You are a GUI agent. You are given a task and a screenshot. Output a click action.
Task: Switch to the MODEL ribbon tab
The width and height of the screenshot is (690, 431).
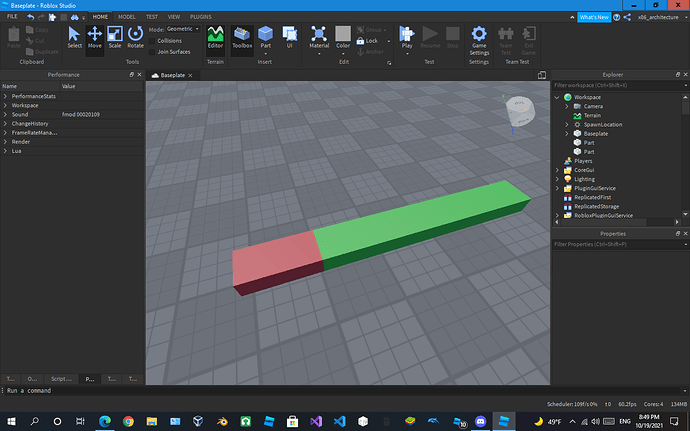coord(127,17)
